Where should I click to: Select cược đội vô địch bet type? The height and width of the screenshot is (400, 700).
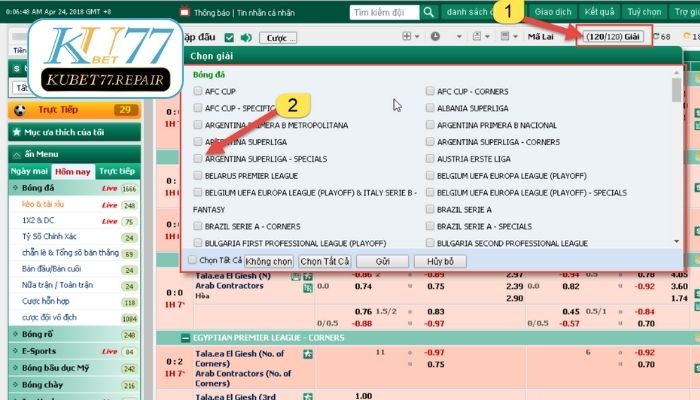click(x=49, y=317)
